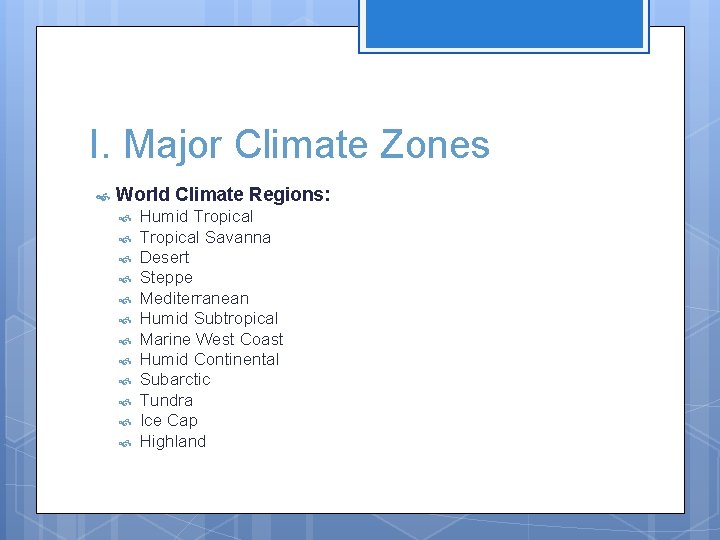Select the "Steppe" bullet text

[166, 278]
